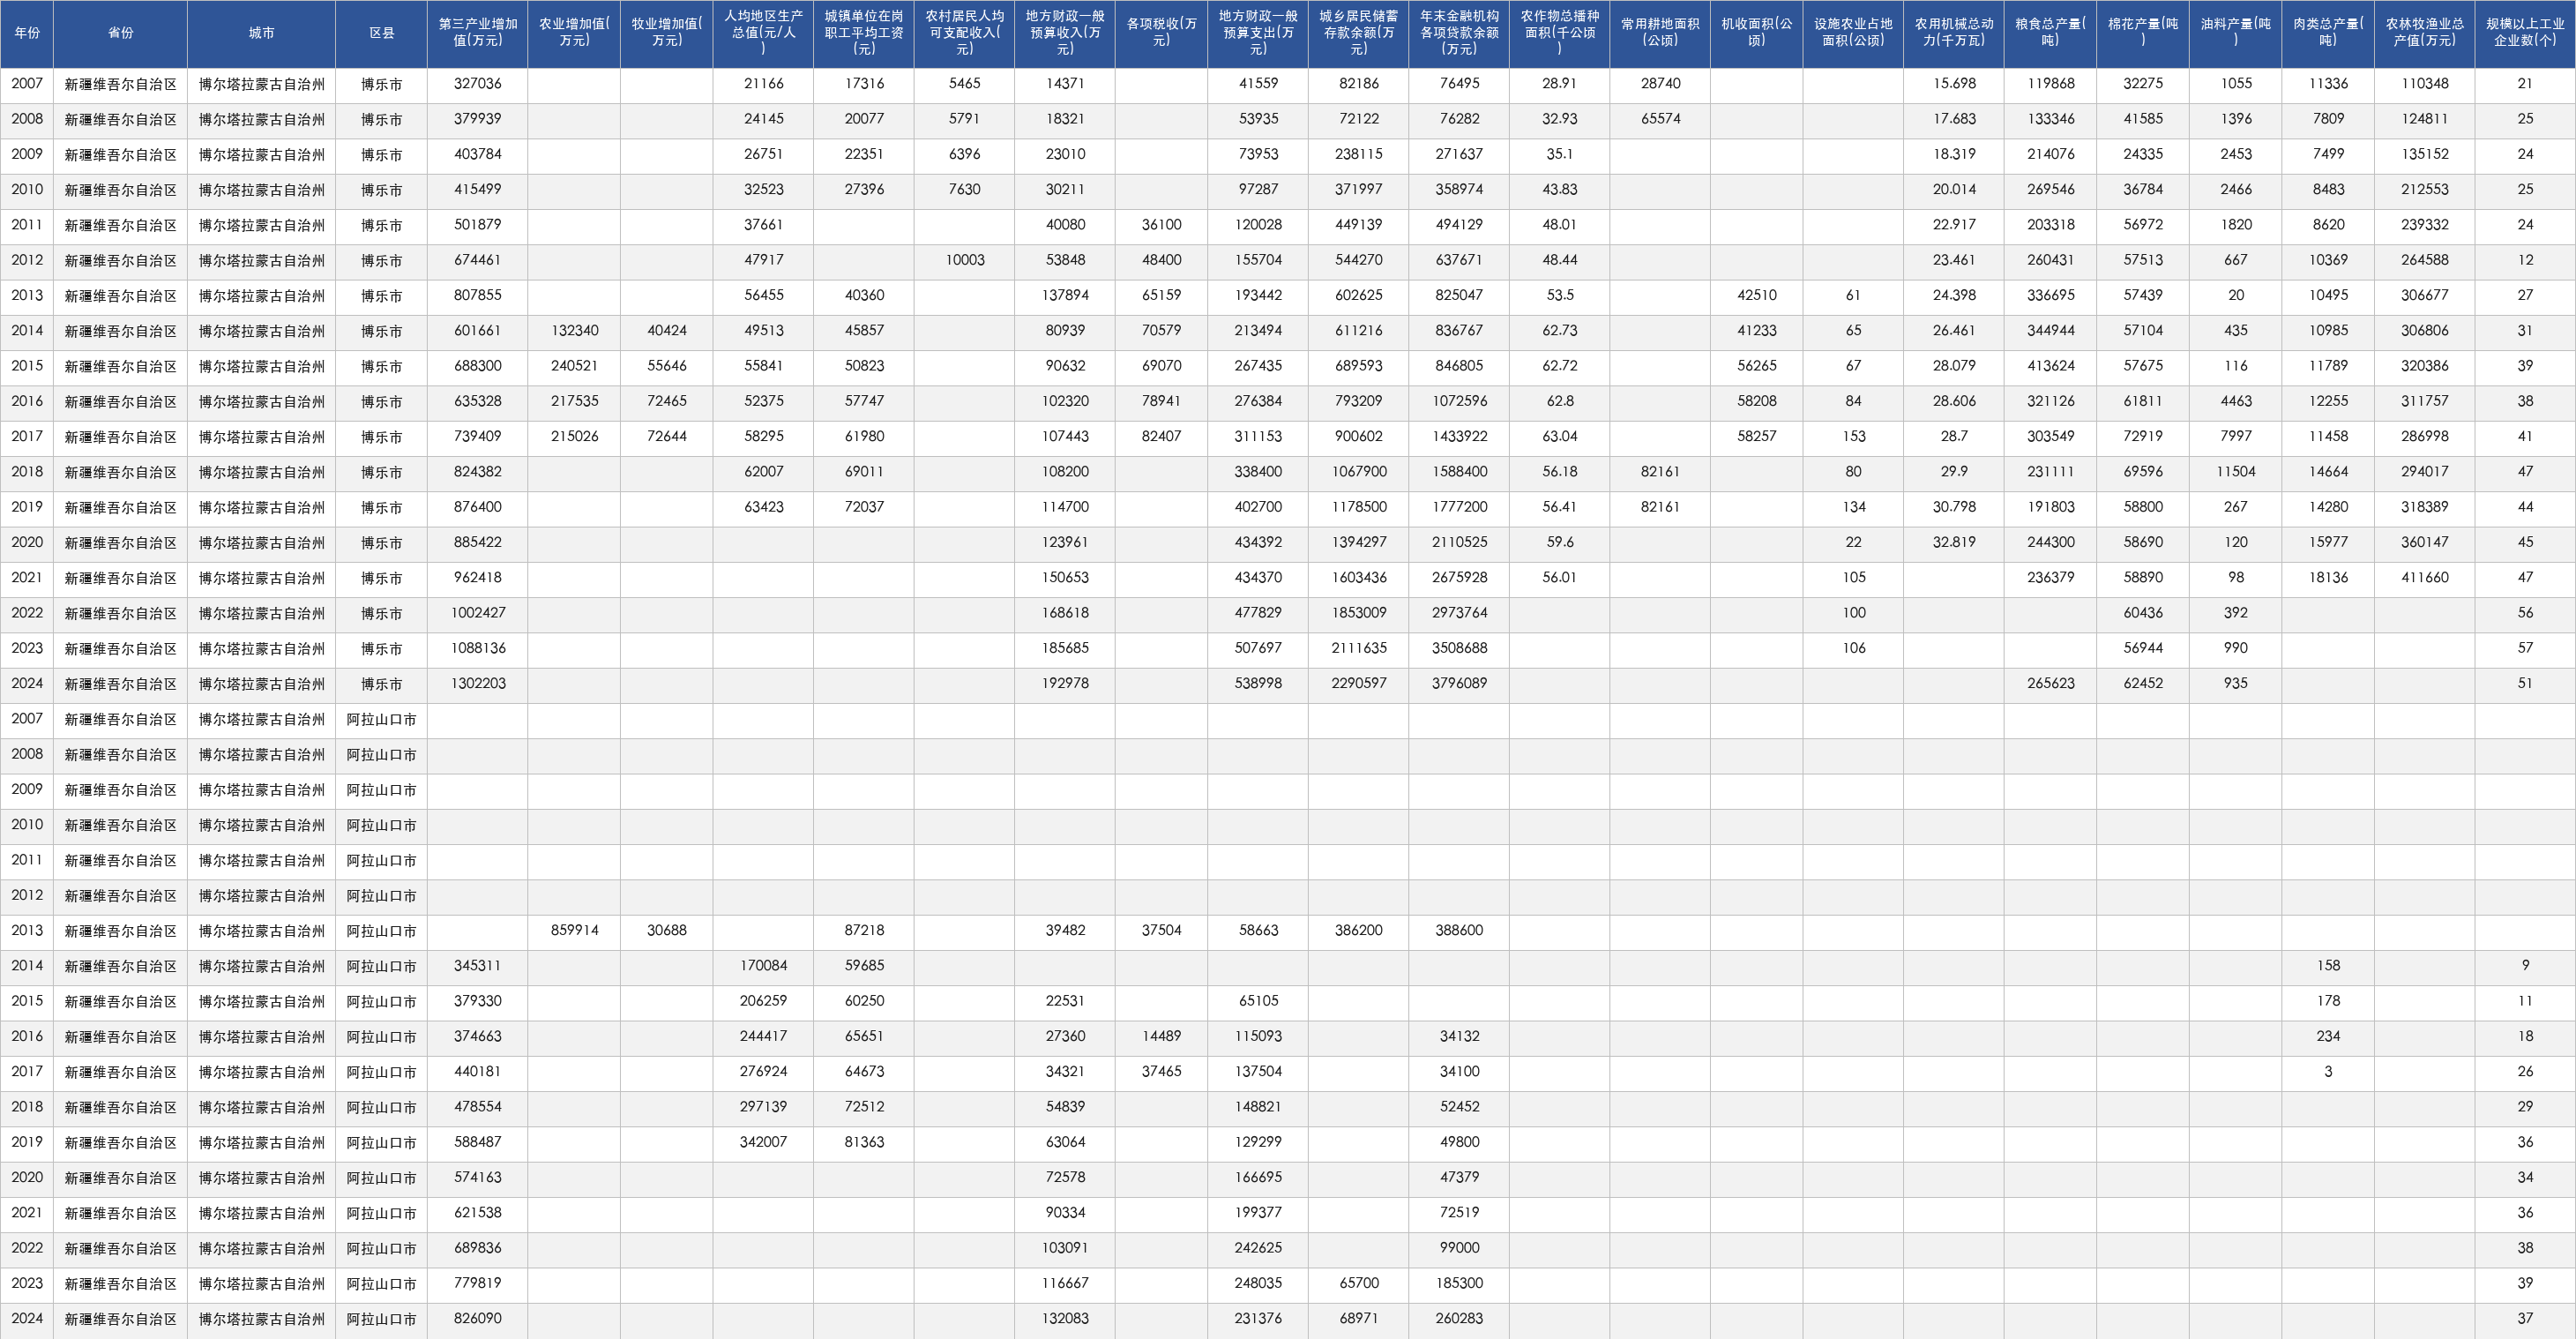Select the 3796089 loan balance cell
This screenshot has width=2576, height=1339.
(1459, 684)
